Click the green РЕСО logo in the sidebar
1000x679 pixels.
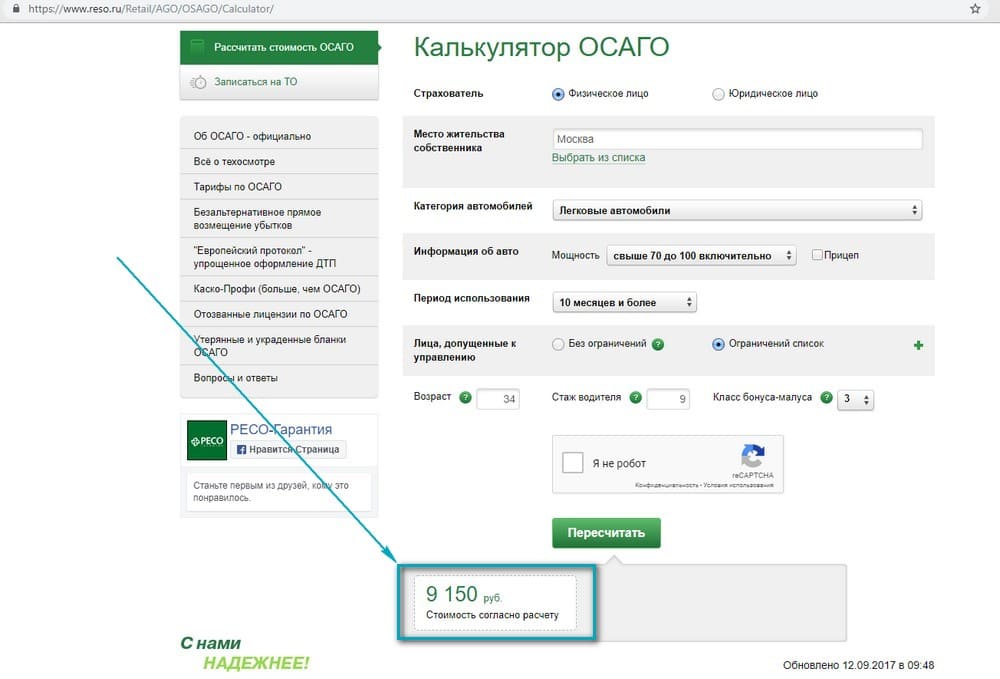[205, 439]
